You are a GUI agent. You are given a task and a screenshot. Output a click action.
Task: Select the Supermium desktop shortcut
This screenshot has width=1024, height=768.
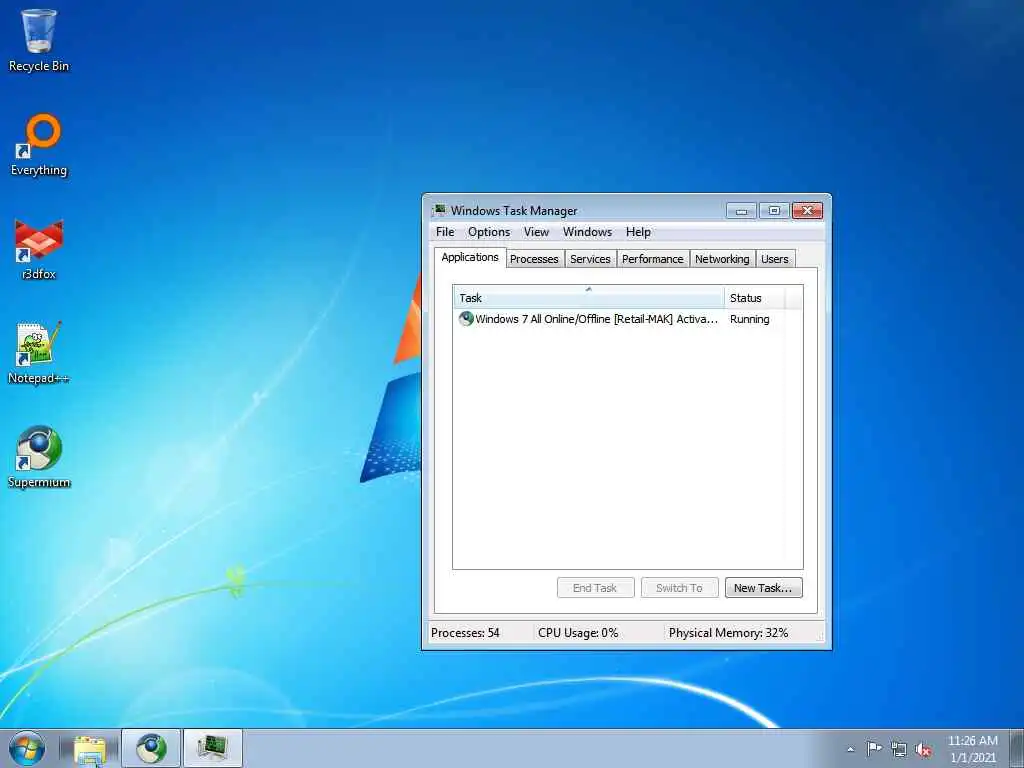point(39,457)
